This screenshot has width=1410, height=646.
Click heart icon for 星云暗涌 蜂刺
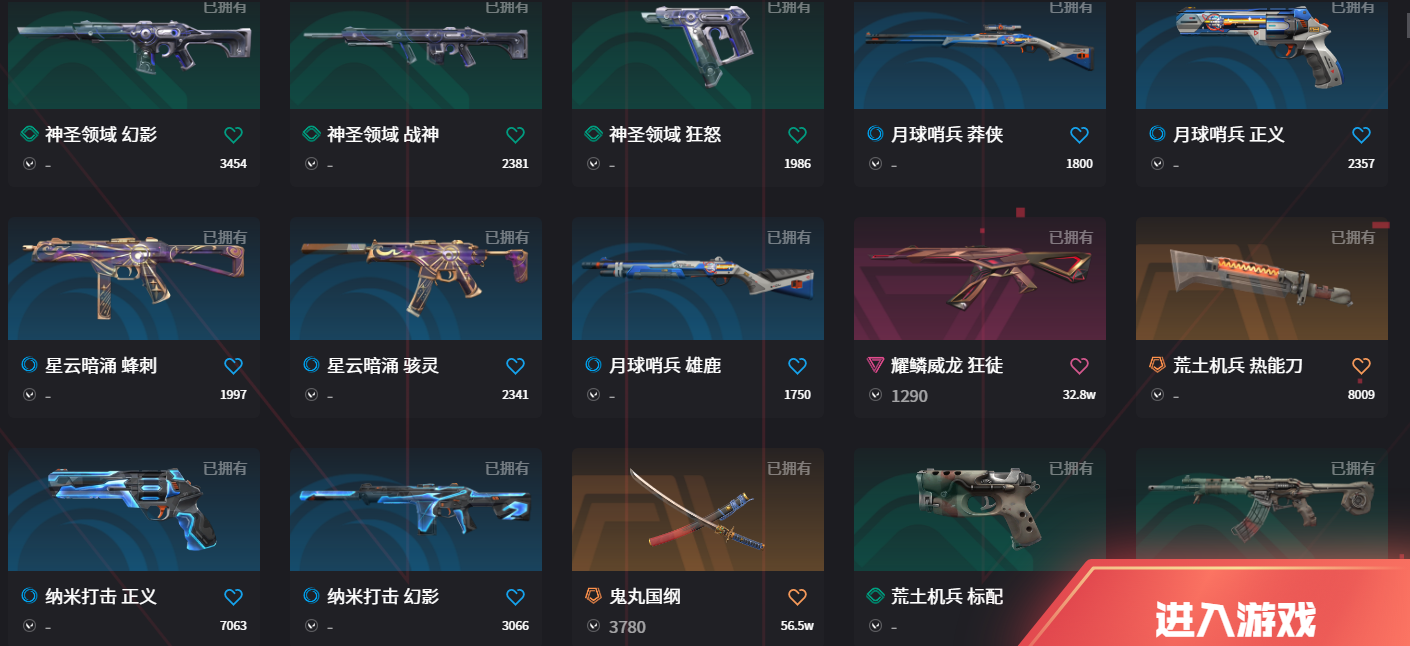coord(233,365)
